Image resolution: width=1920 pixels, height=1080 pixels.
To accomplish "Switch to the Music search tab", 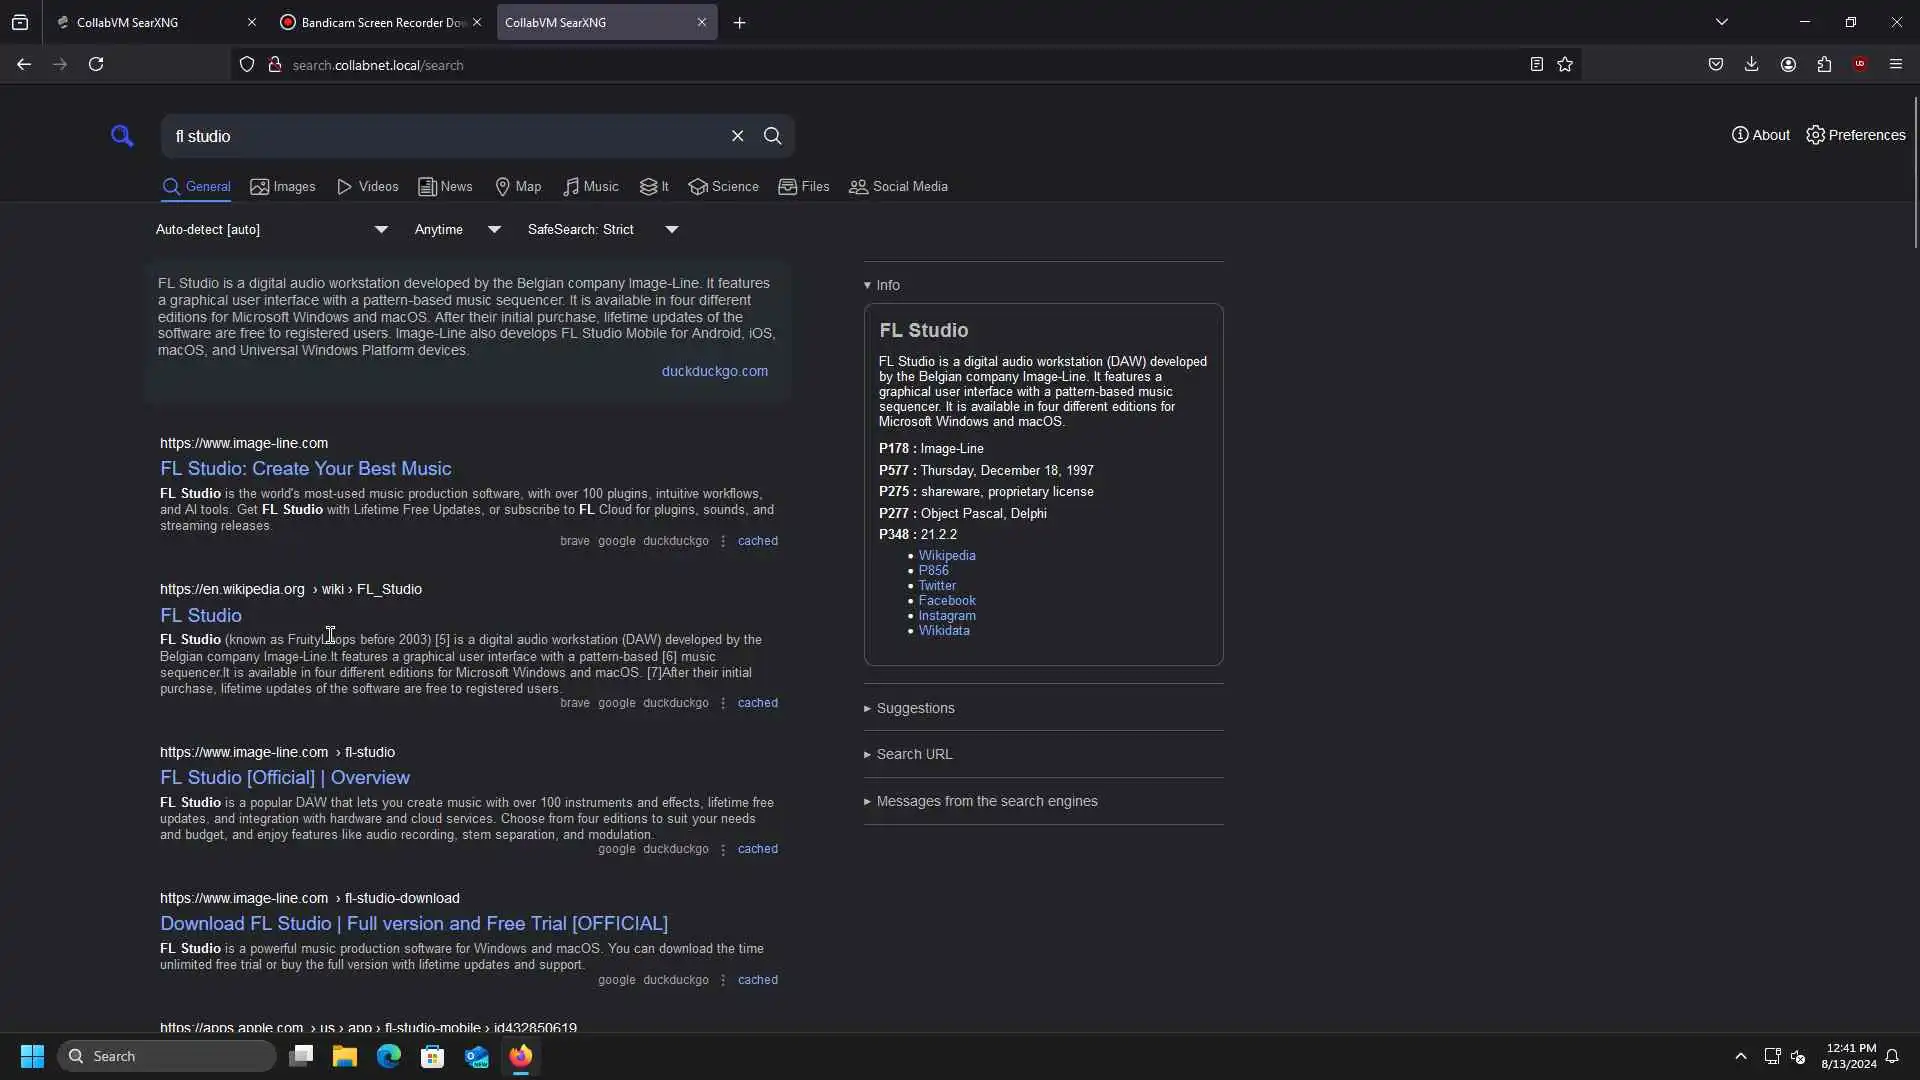I will [x=591, y=187].
